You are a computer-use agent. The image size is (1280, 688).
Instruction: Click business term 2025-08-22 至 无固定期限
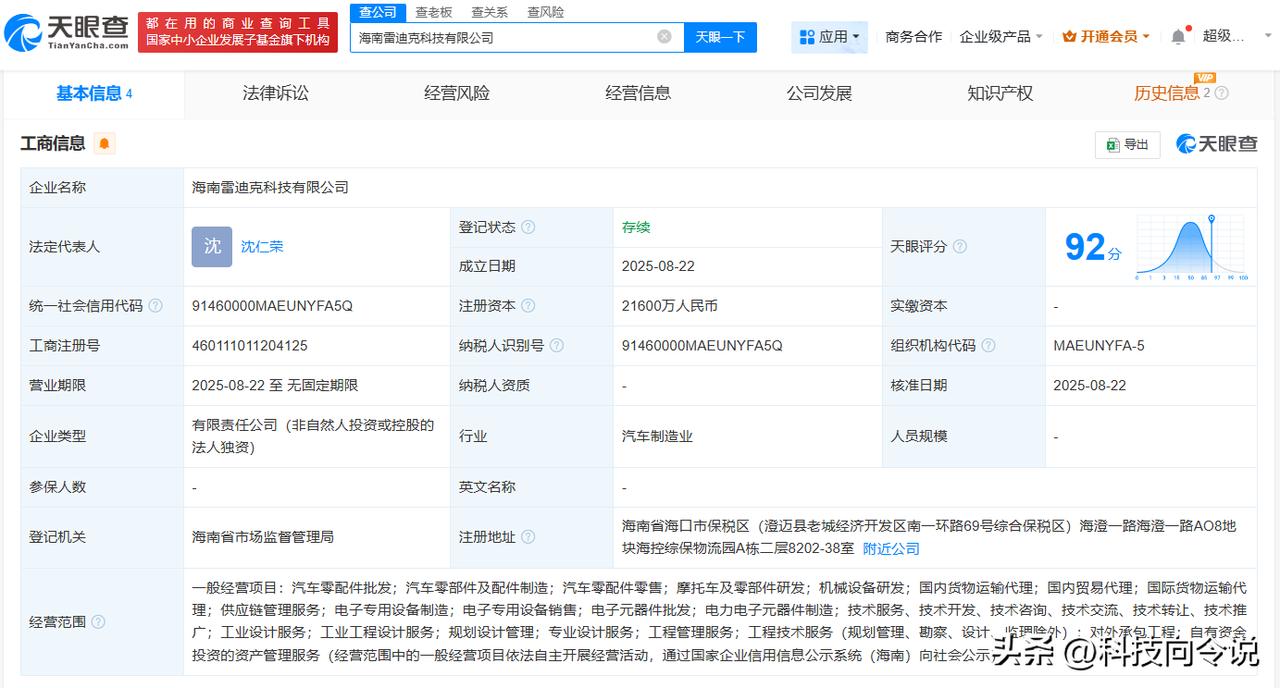[275, 385]
